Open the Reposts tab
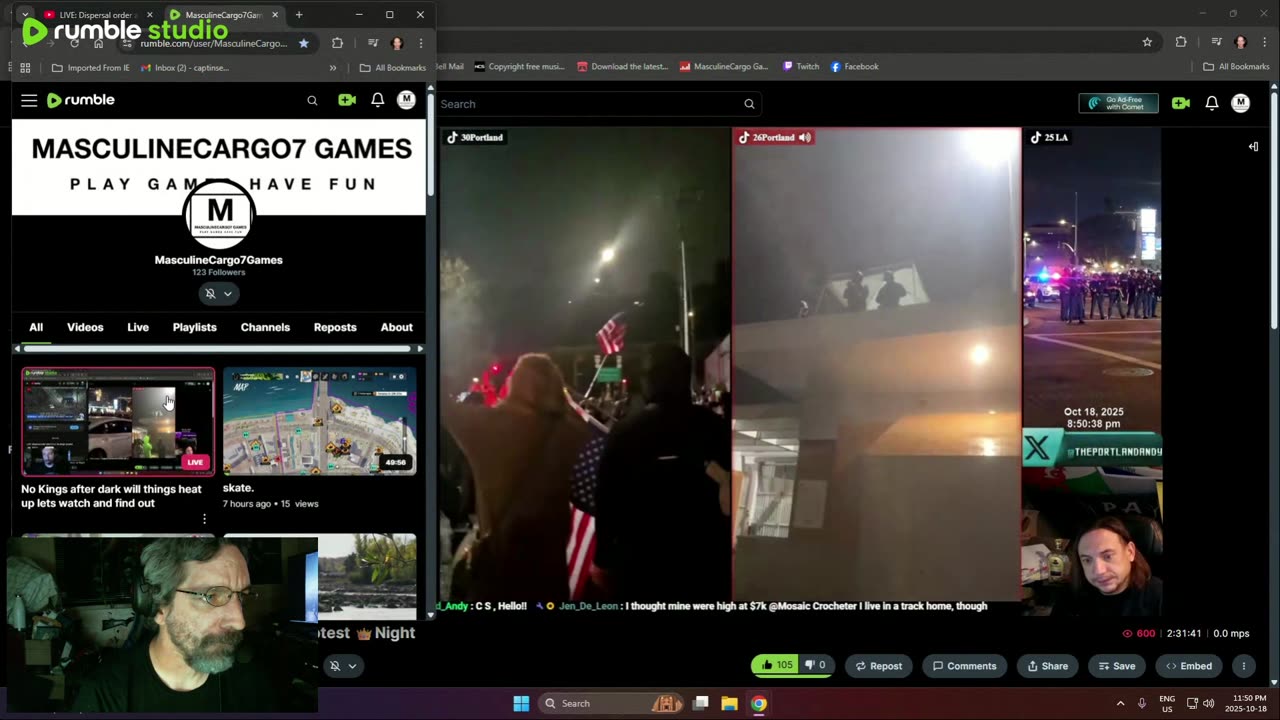The width and height of the screenshot is (1280, 720). tap(335, 327)
